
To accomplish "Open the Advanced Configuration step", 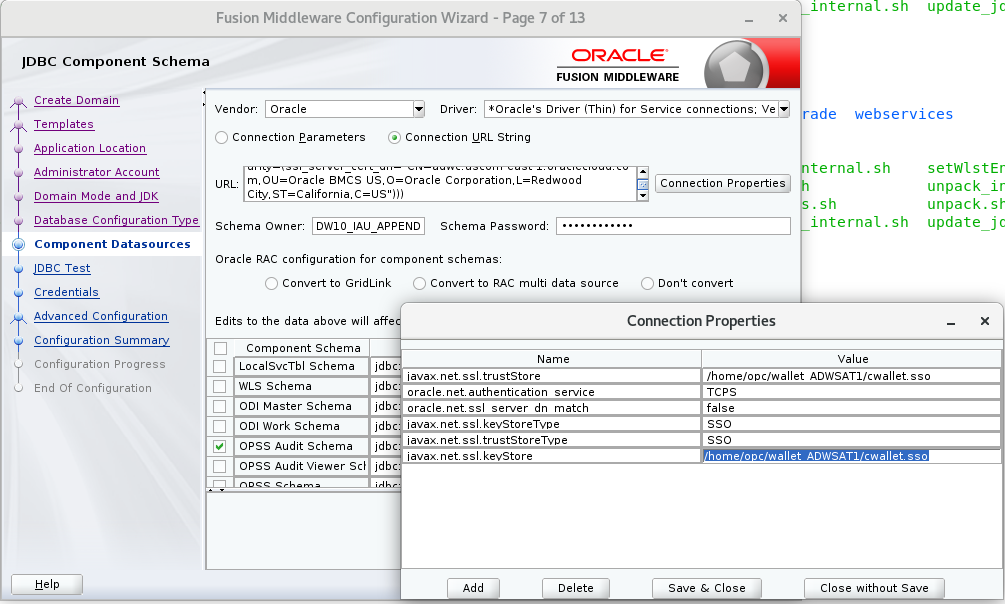I will coord(101,316).
